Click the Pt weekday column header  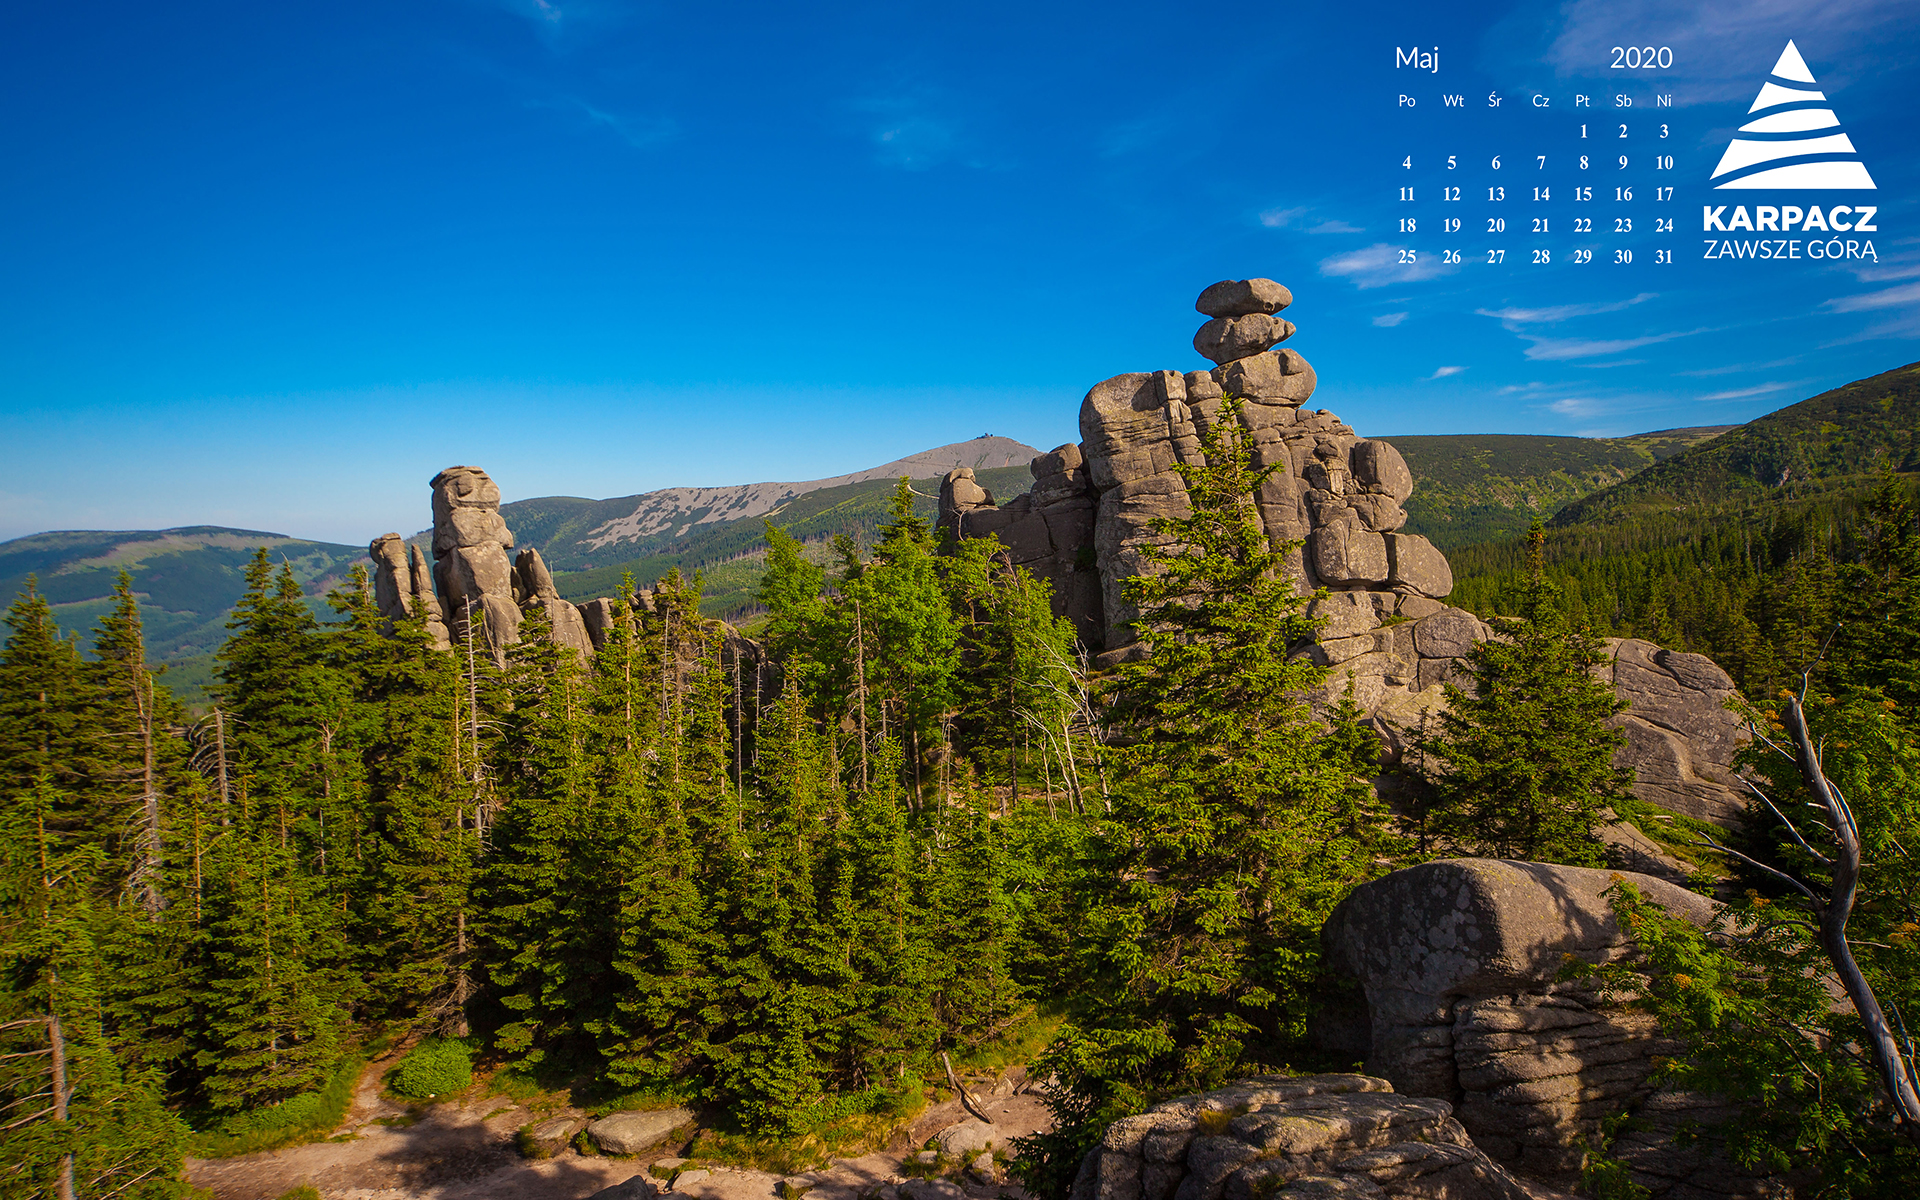point(1582,101)
